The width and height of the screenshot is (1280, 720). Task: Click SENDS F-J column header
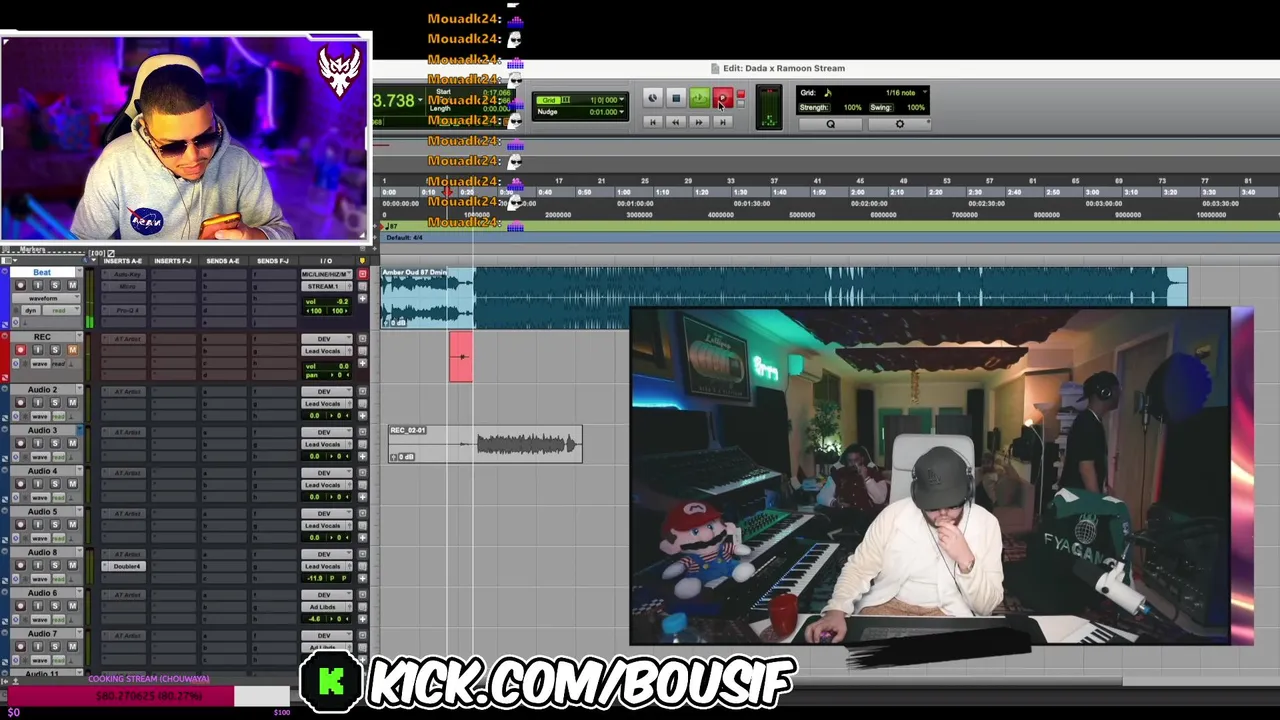pyautogui.click(x=272, y=261)
